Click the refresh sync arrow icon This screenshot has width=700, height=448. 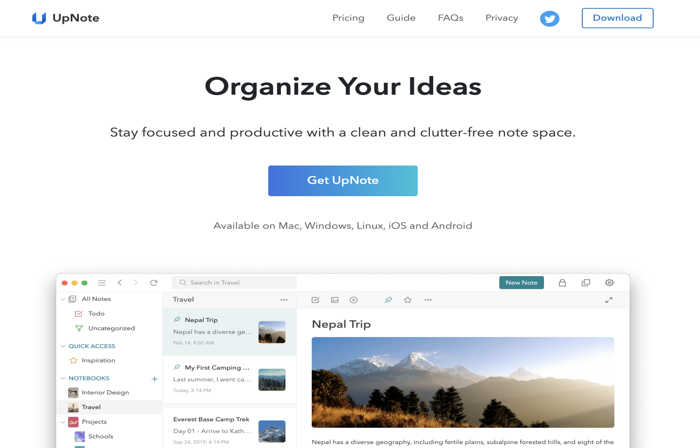pyautogui.click(x=154, y=282)
